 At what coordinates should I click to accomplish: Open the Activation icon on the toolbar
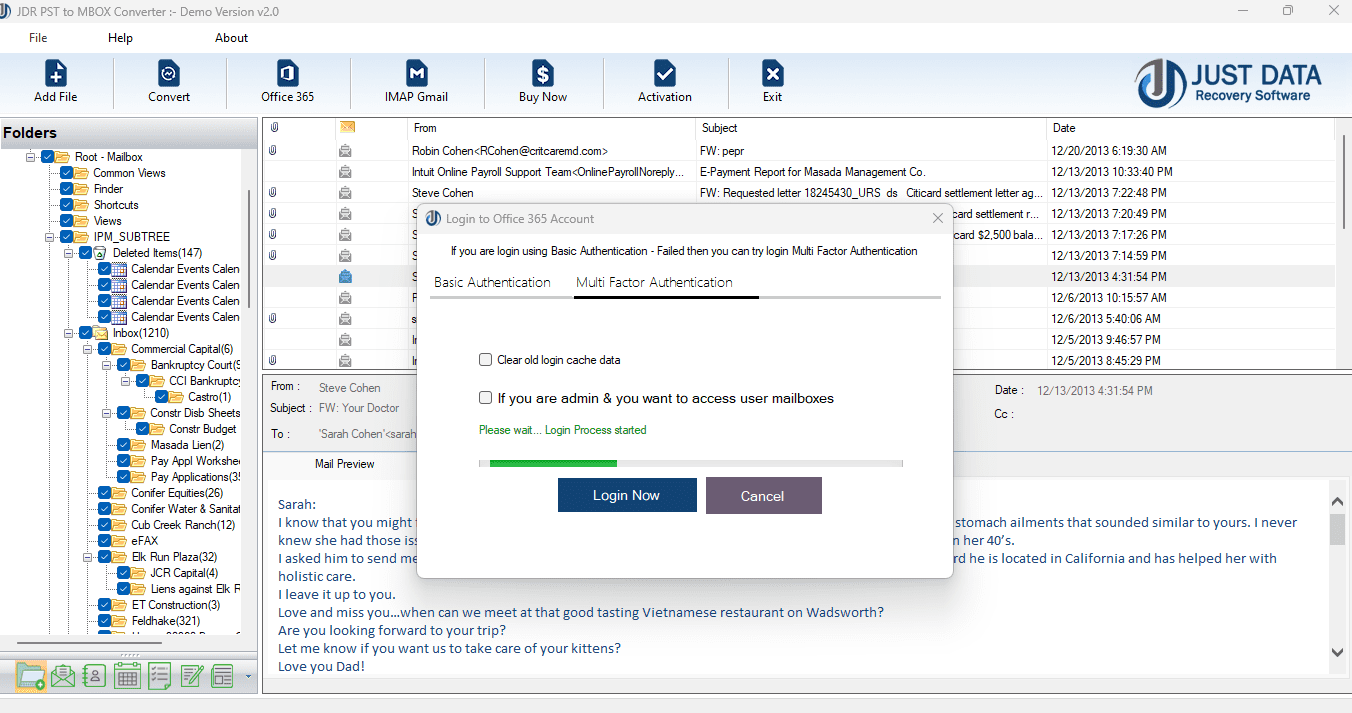[x=665, y=80]
